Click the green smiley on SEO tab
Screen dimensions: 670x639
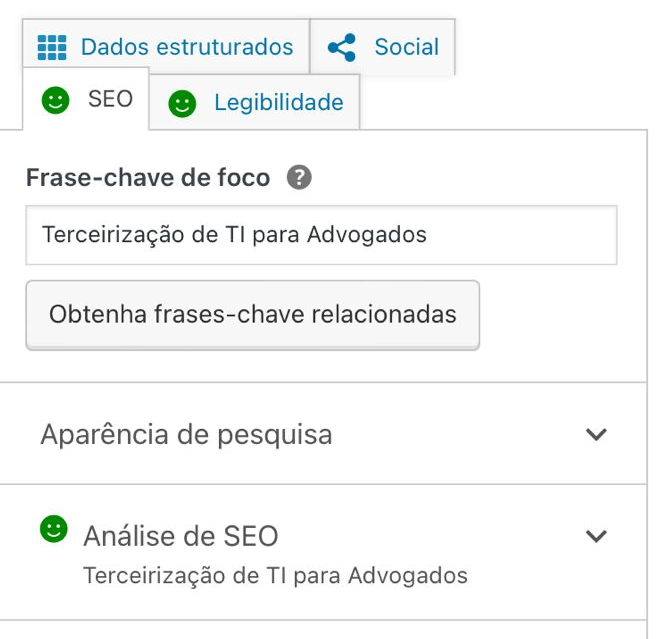55,100
